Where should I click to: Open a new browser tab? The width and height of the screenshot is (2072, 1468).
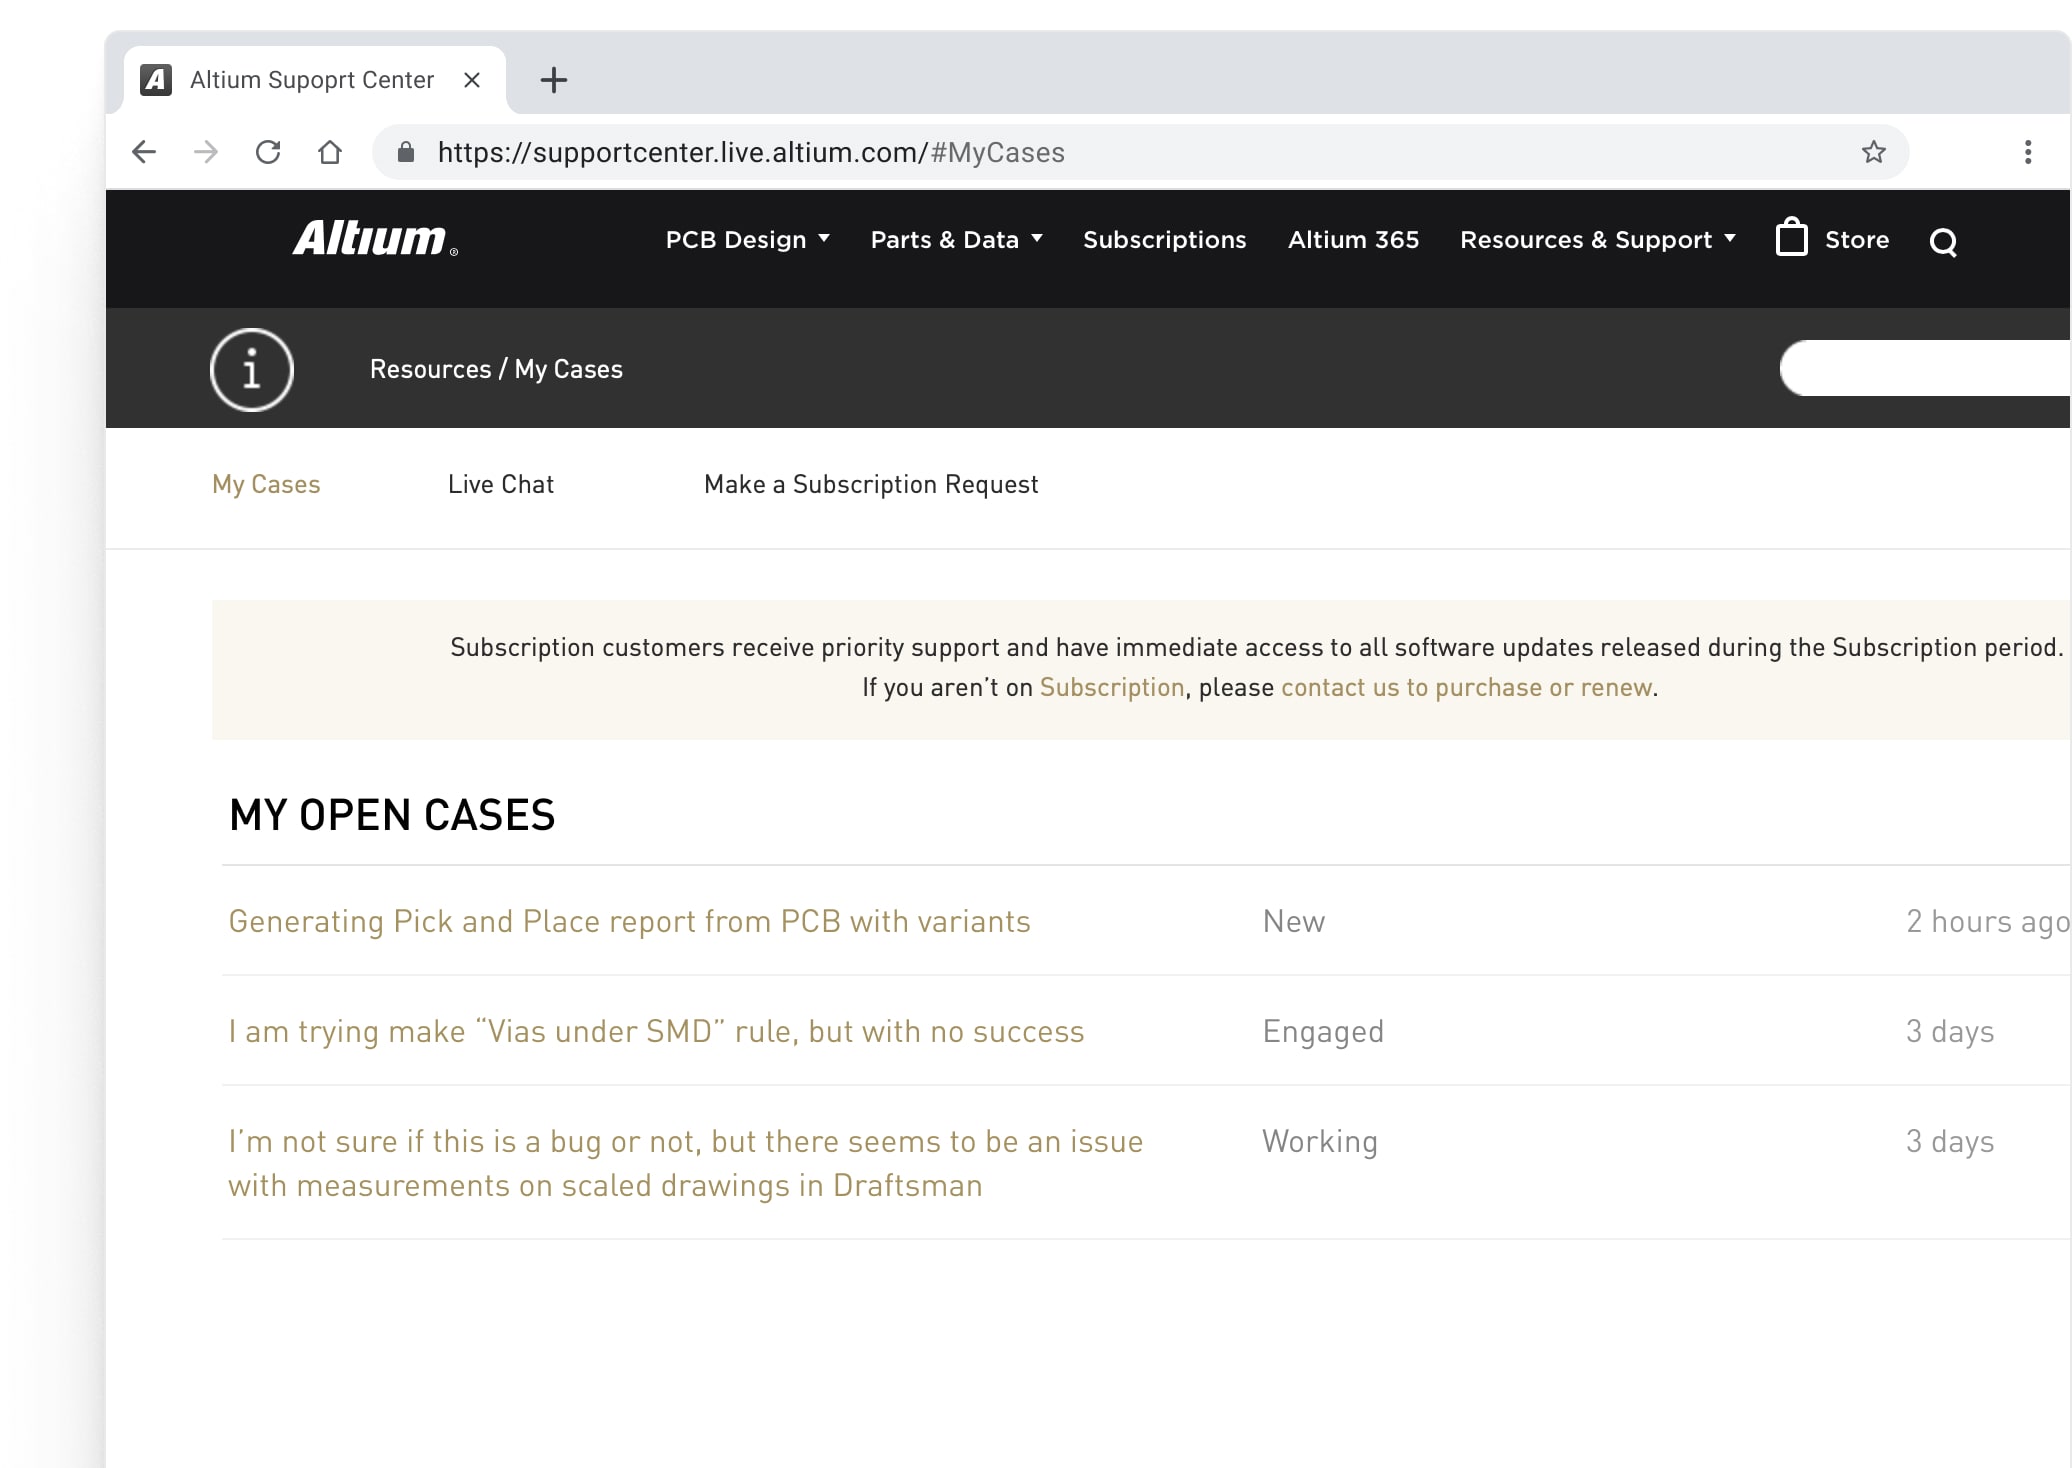(553, 80)
